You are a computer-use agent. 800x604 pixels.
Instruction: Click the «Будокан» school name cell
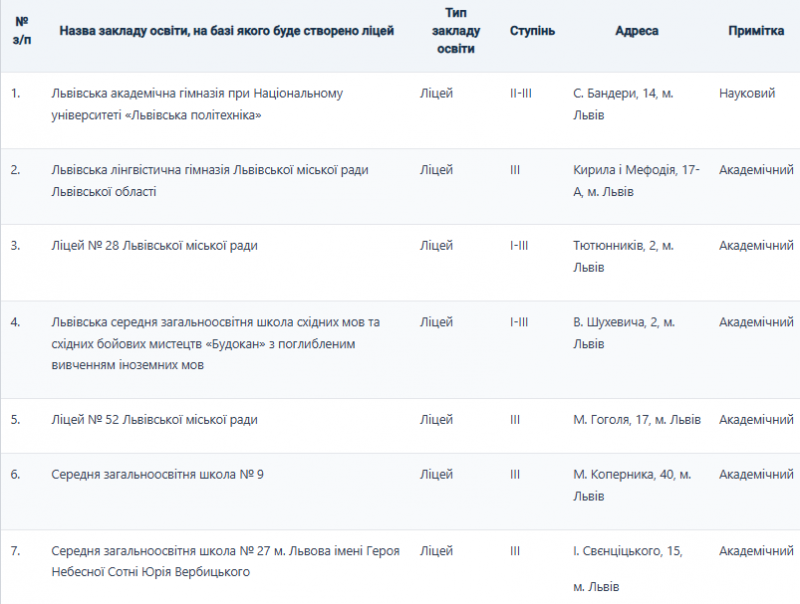(x=215, y=343)
